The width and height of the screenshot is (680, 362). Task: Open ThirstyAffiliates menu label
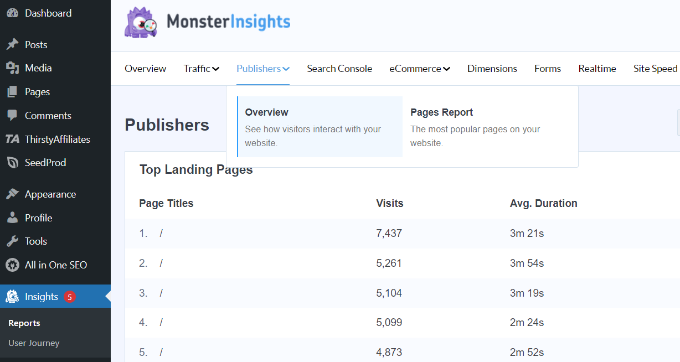tap(58, 139)
